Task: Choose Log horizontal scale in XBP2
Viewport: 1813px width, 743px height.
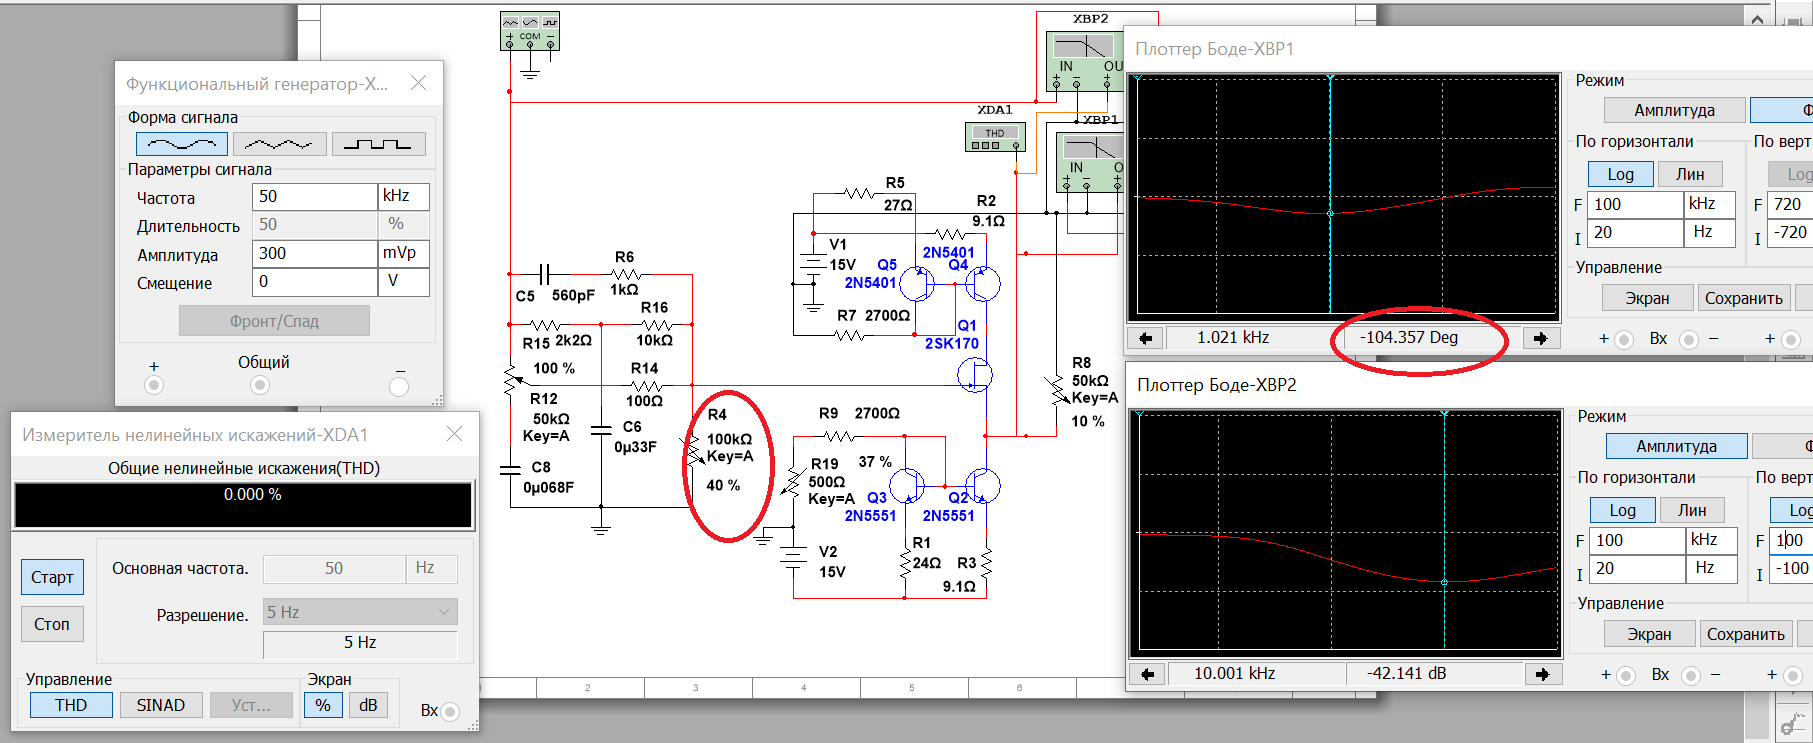Action: [1623, 510]
